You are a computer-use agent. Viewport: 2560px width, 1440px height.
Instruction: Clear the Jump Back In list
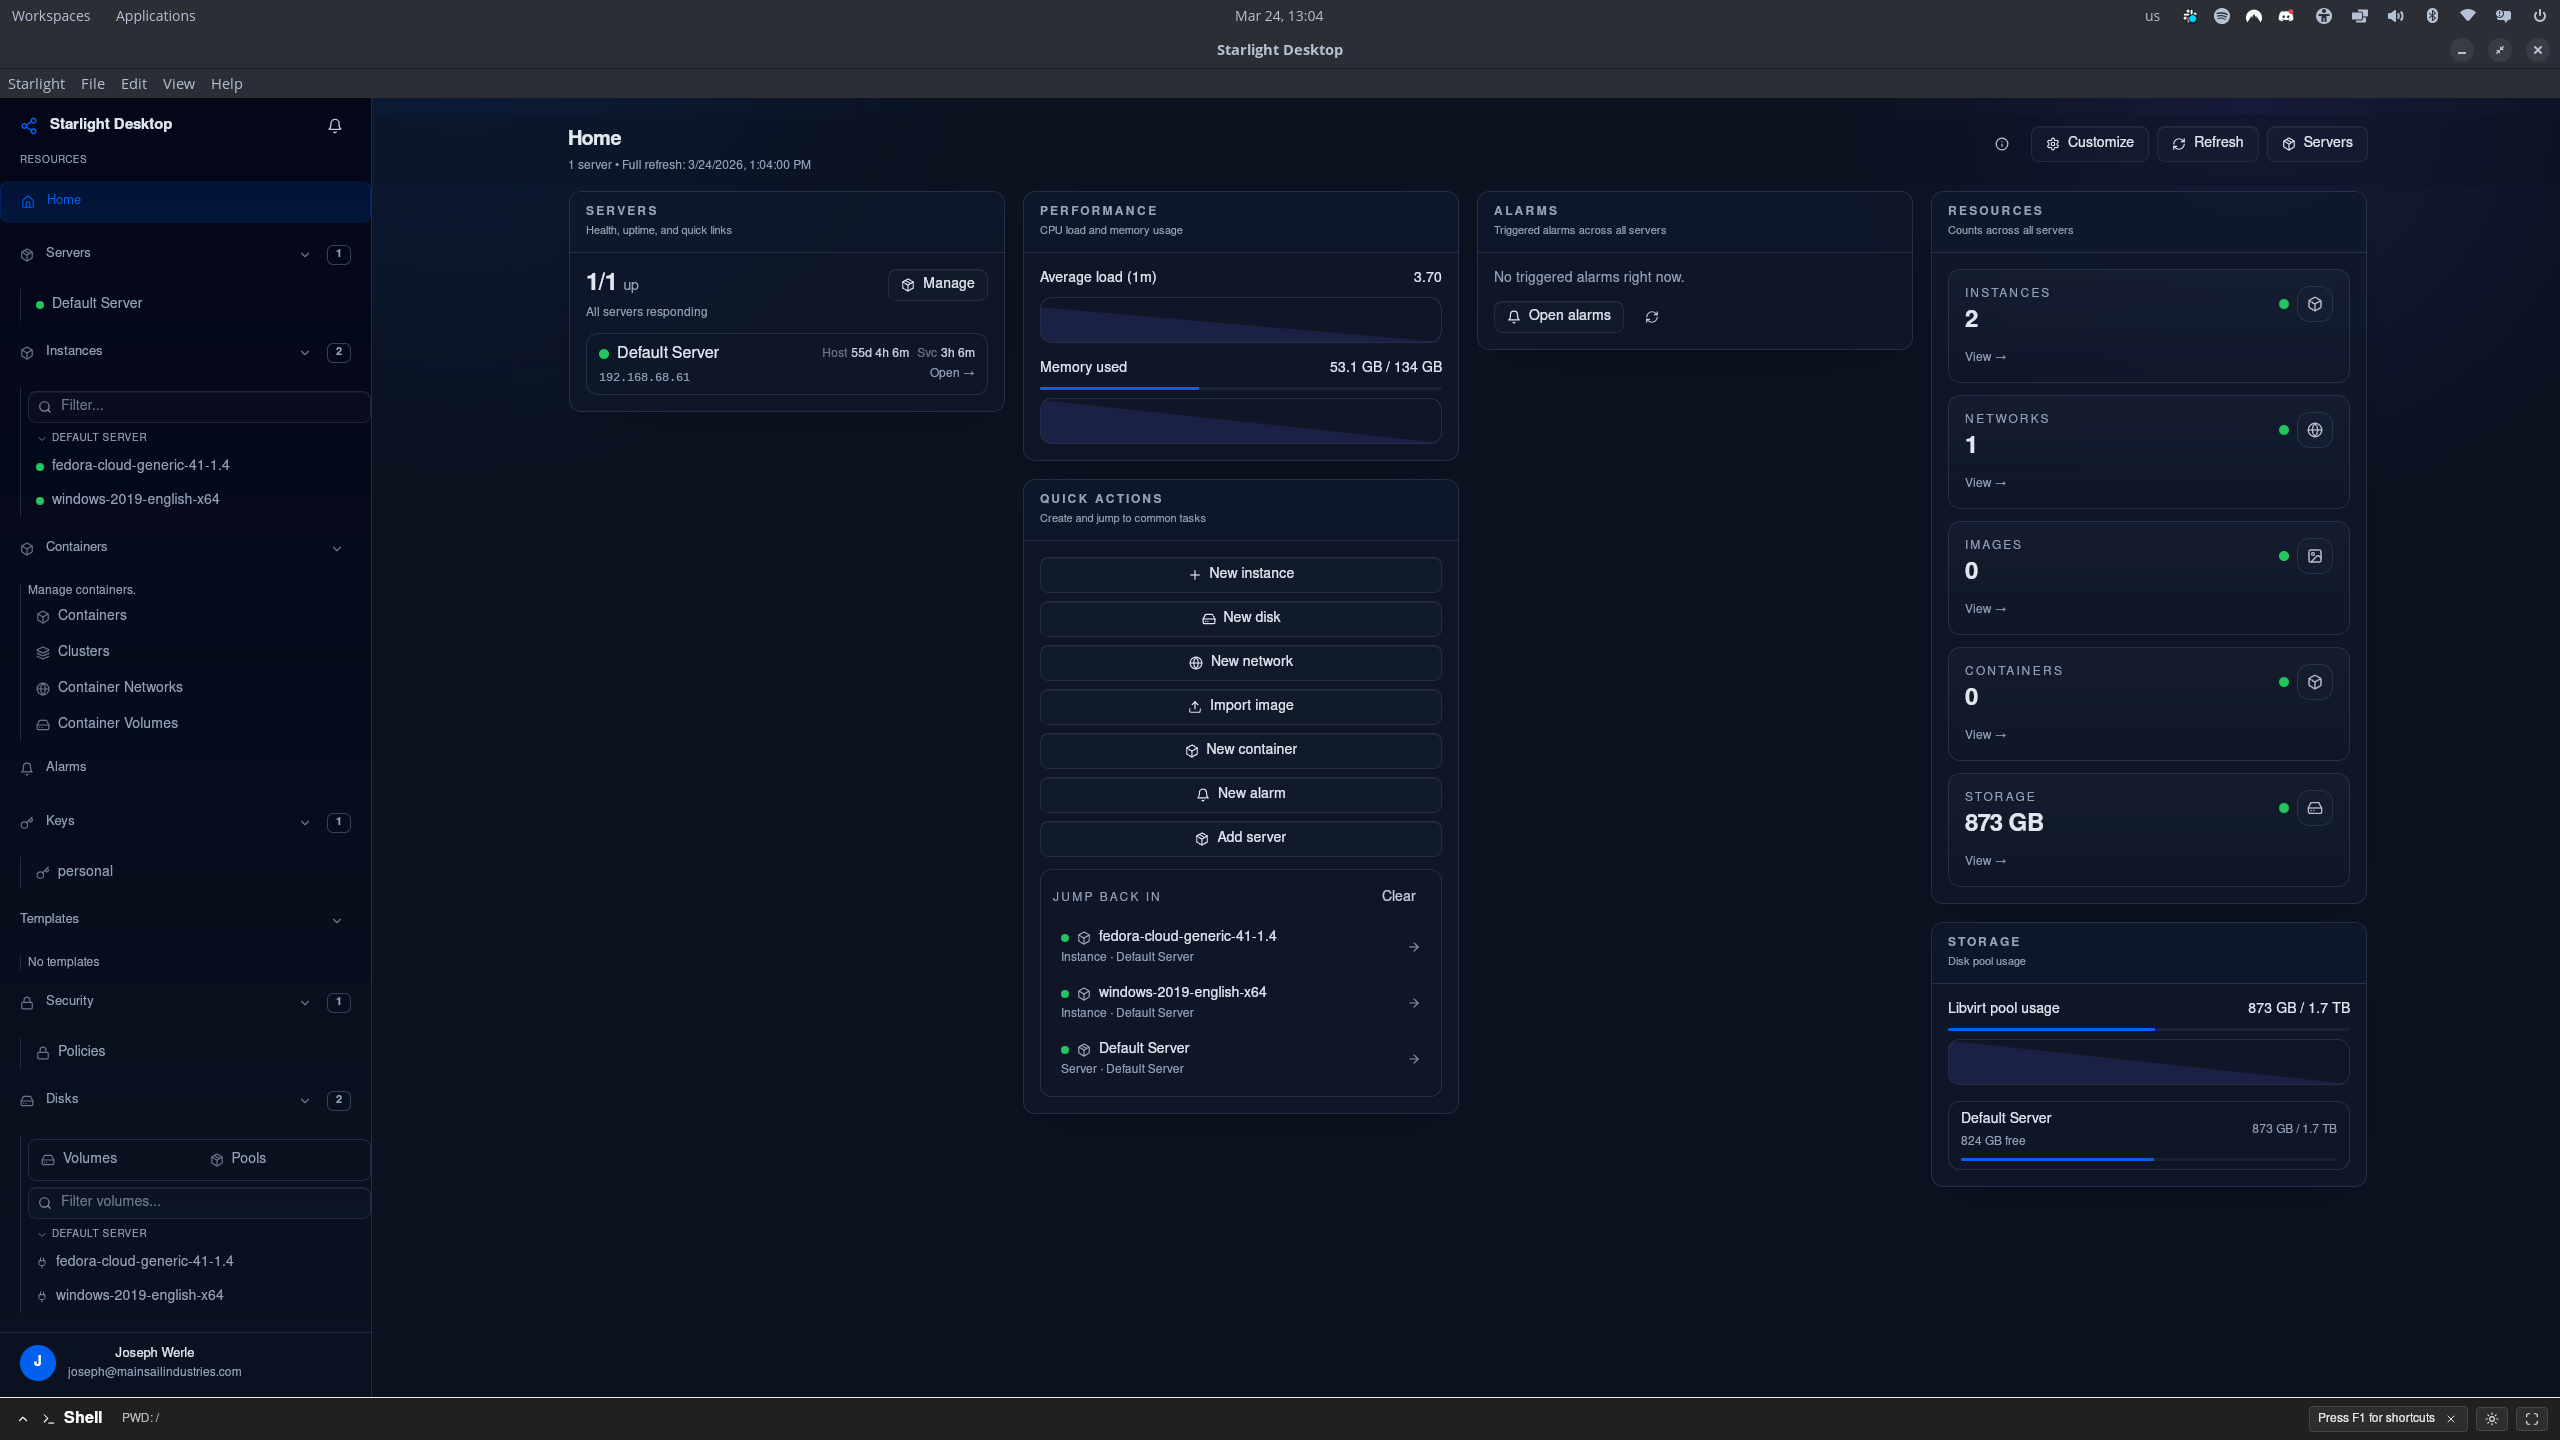1398,897
